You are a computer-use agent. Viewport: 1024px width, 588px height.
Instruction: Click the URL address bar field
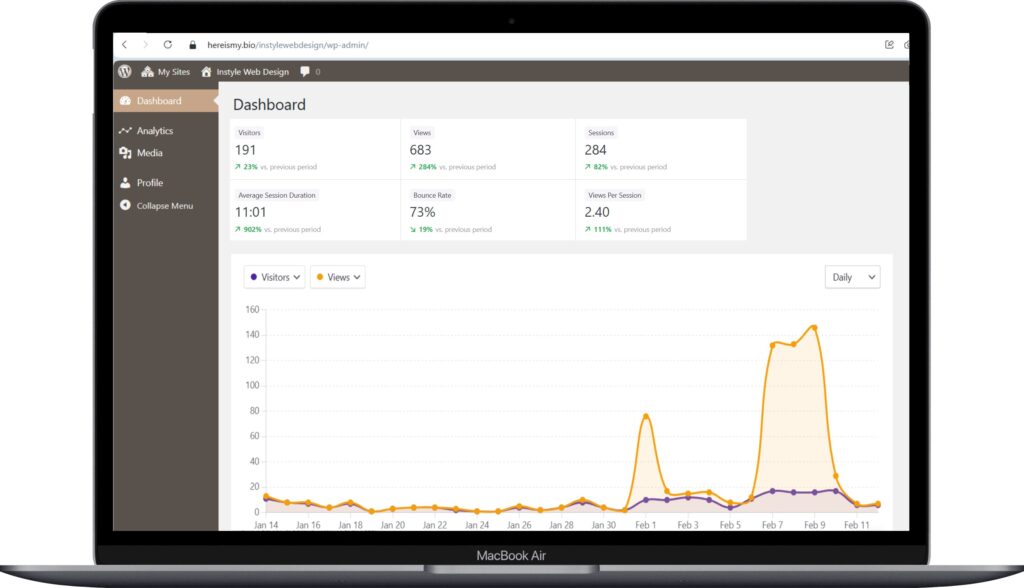pos(500,45)
